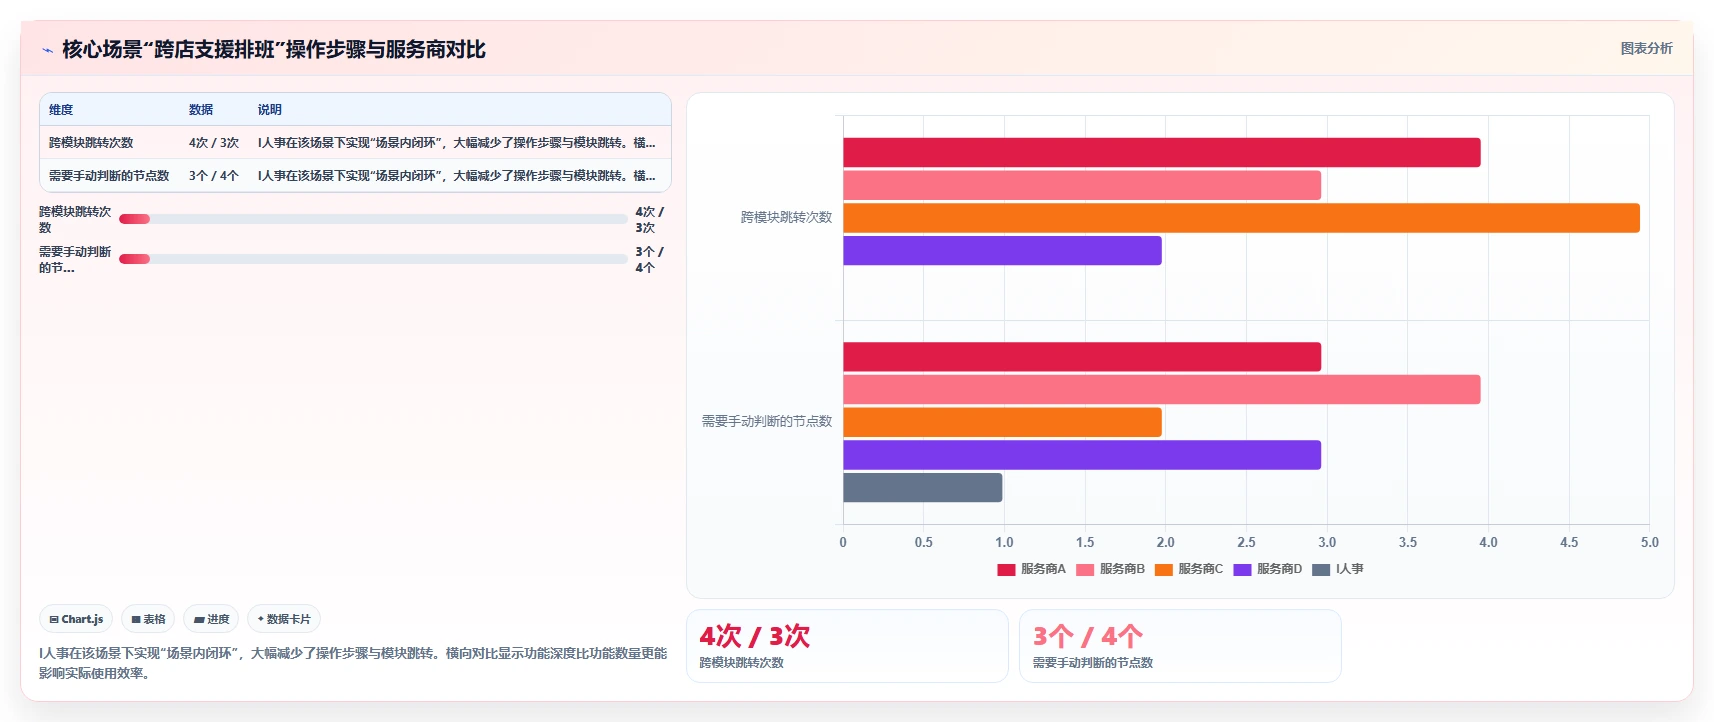The width and height of the screenshot is (1714, 722).
Task: Select the 跨模块跳转次数 table row cell
Action: [91, 143]
